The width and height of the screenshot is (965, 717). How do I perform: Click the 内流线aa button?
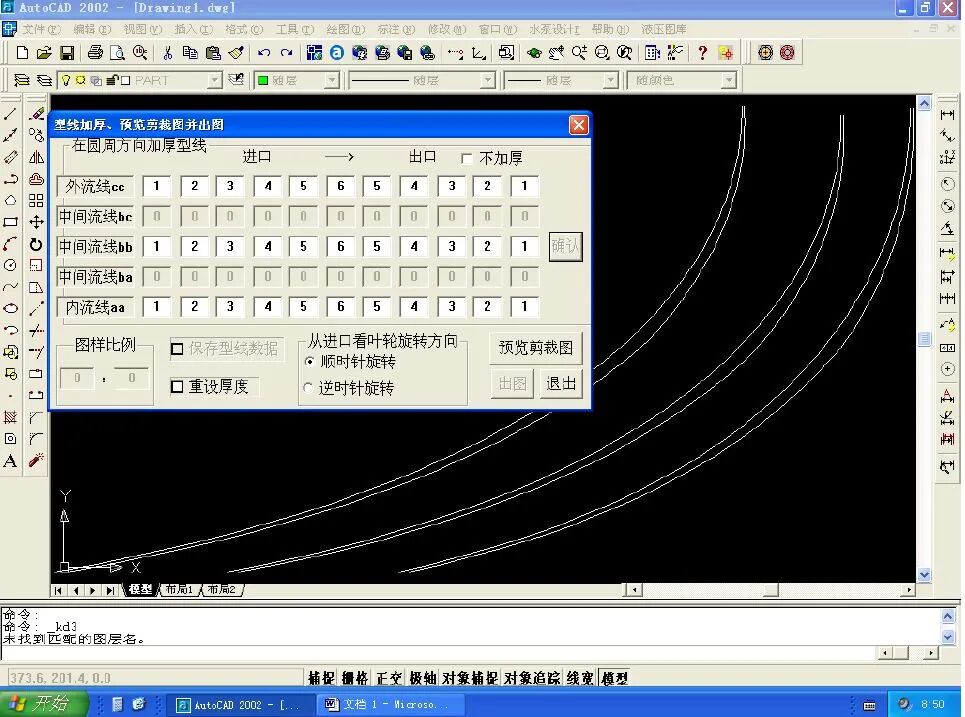pos(95,307)
